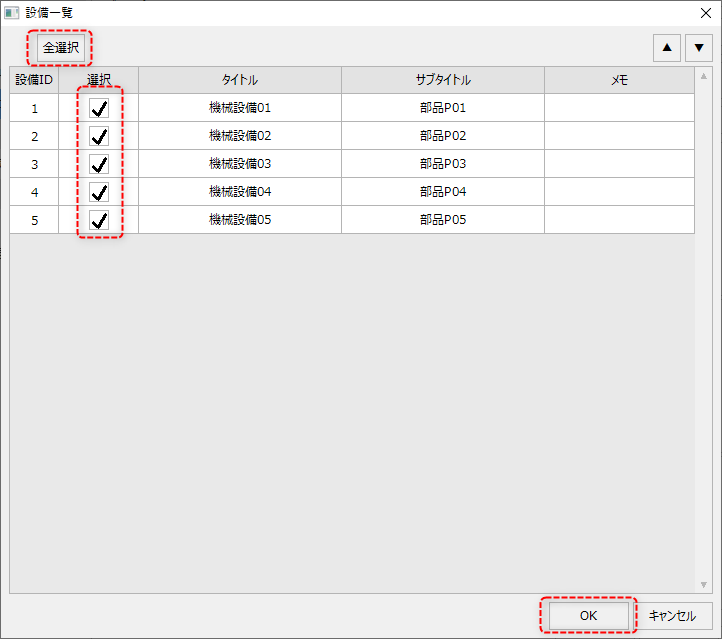722x639 pixels.
Task: Click the memo cell of 機械設備03 row
Action: pos(619,163)
